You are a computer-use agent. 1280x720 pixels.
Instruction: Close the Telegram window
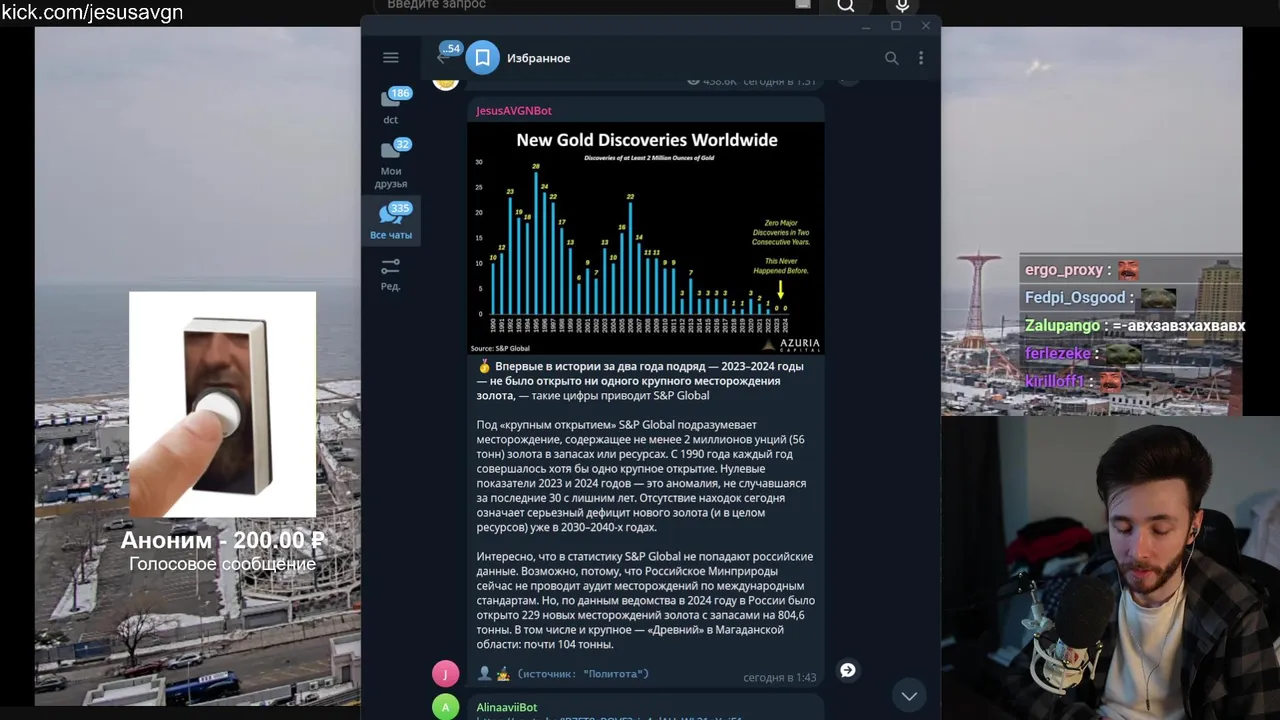(x=926, y=26)
